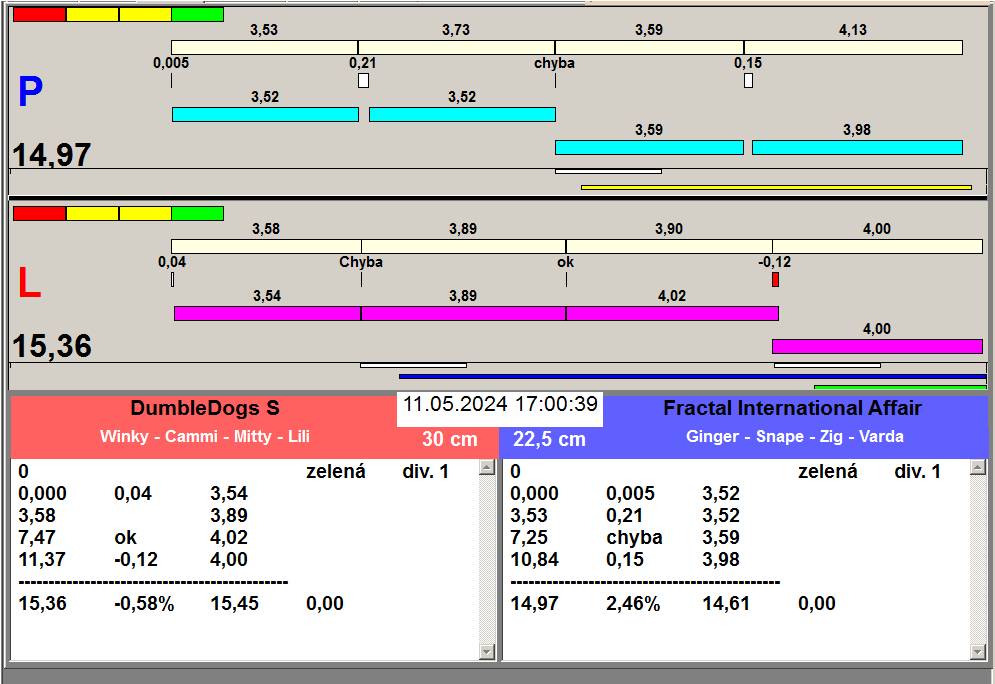
Task: Click the yellow line below lane P
Action: click(776, 187)
